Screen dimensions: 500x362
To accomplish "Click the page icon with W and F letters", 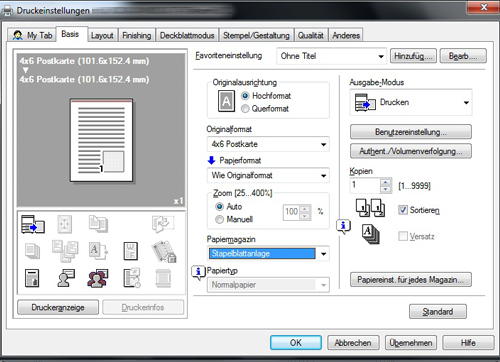I will click(x=130, y=251).
